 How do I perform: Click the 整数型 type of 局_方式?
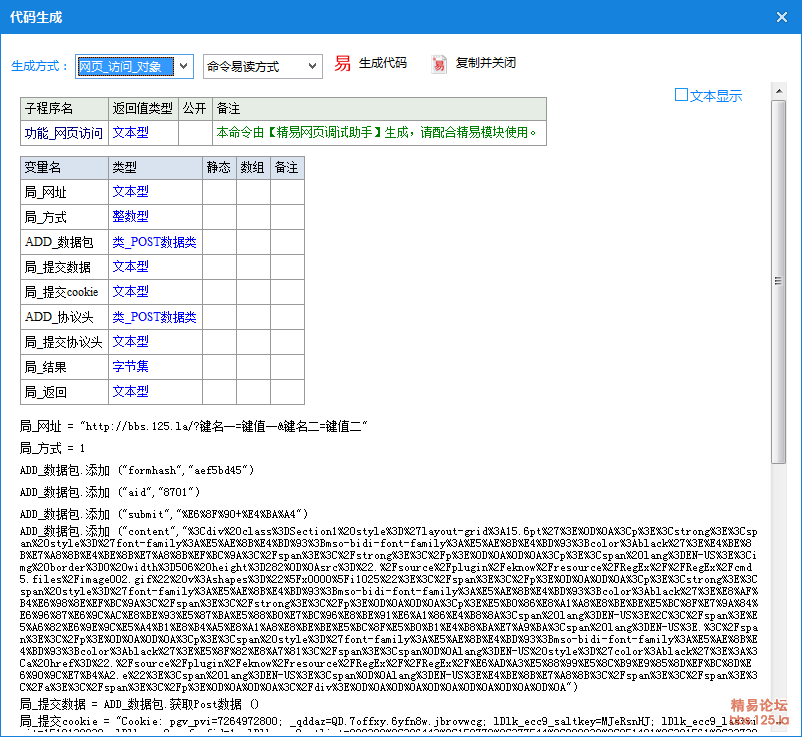click(131, 216)
